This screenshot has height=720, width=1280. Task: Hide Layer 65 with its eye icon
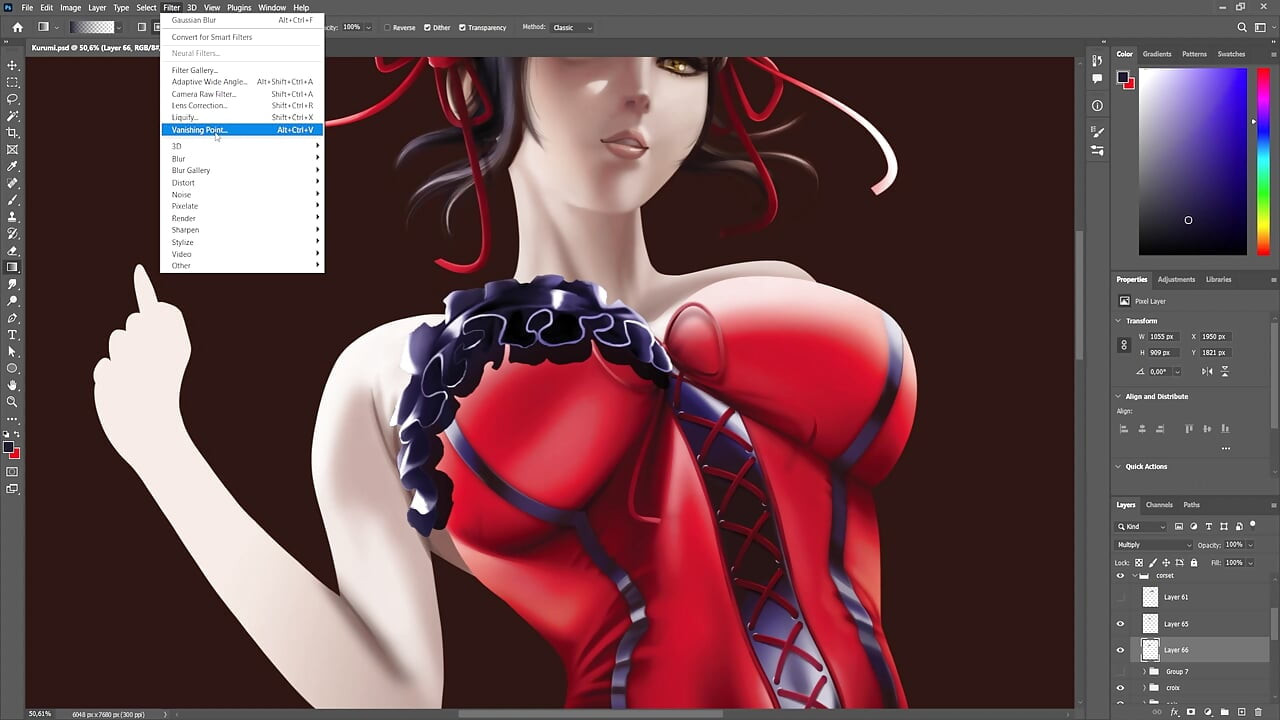coord(1120,624)
